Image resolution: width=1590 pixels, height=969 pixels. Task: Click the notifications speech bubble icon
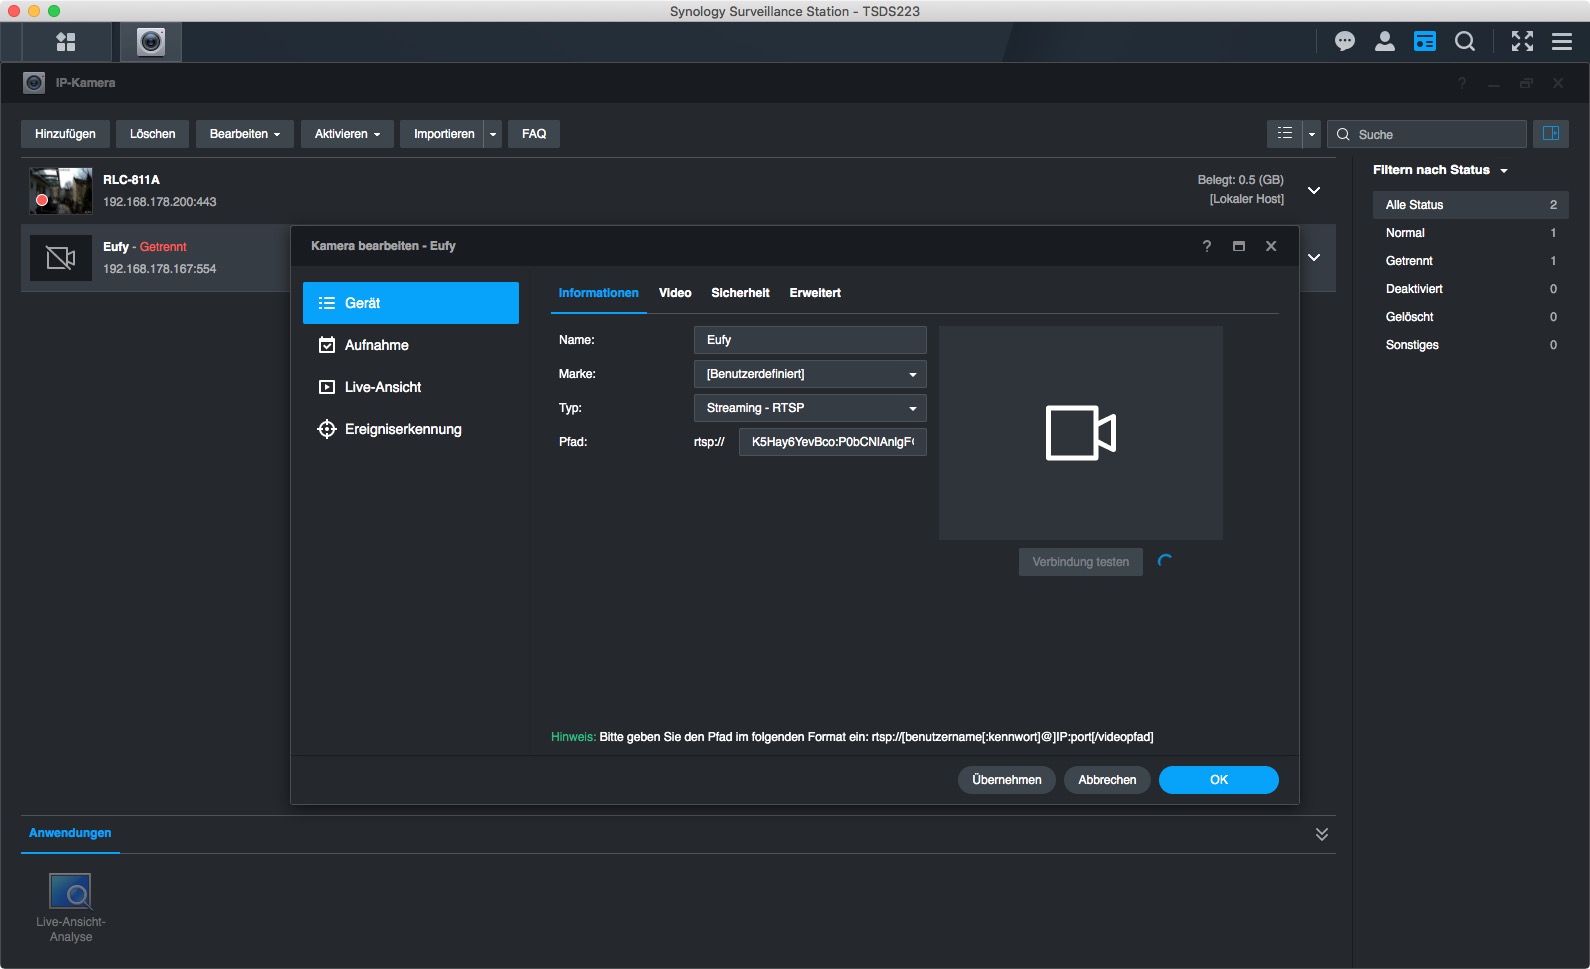coord(1344,41)
